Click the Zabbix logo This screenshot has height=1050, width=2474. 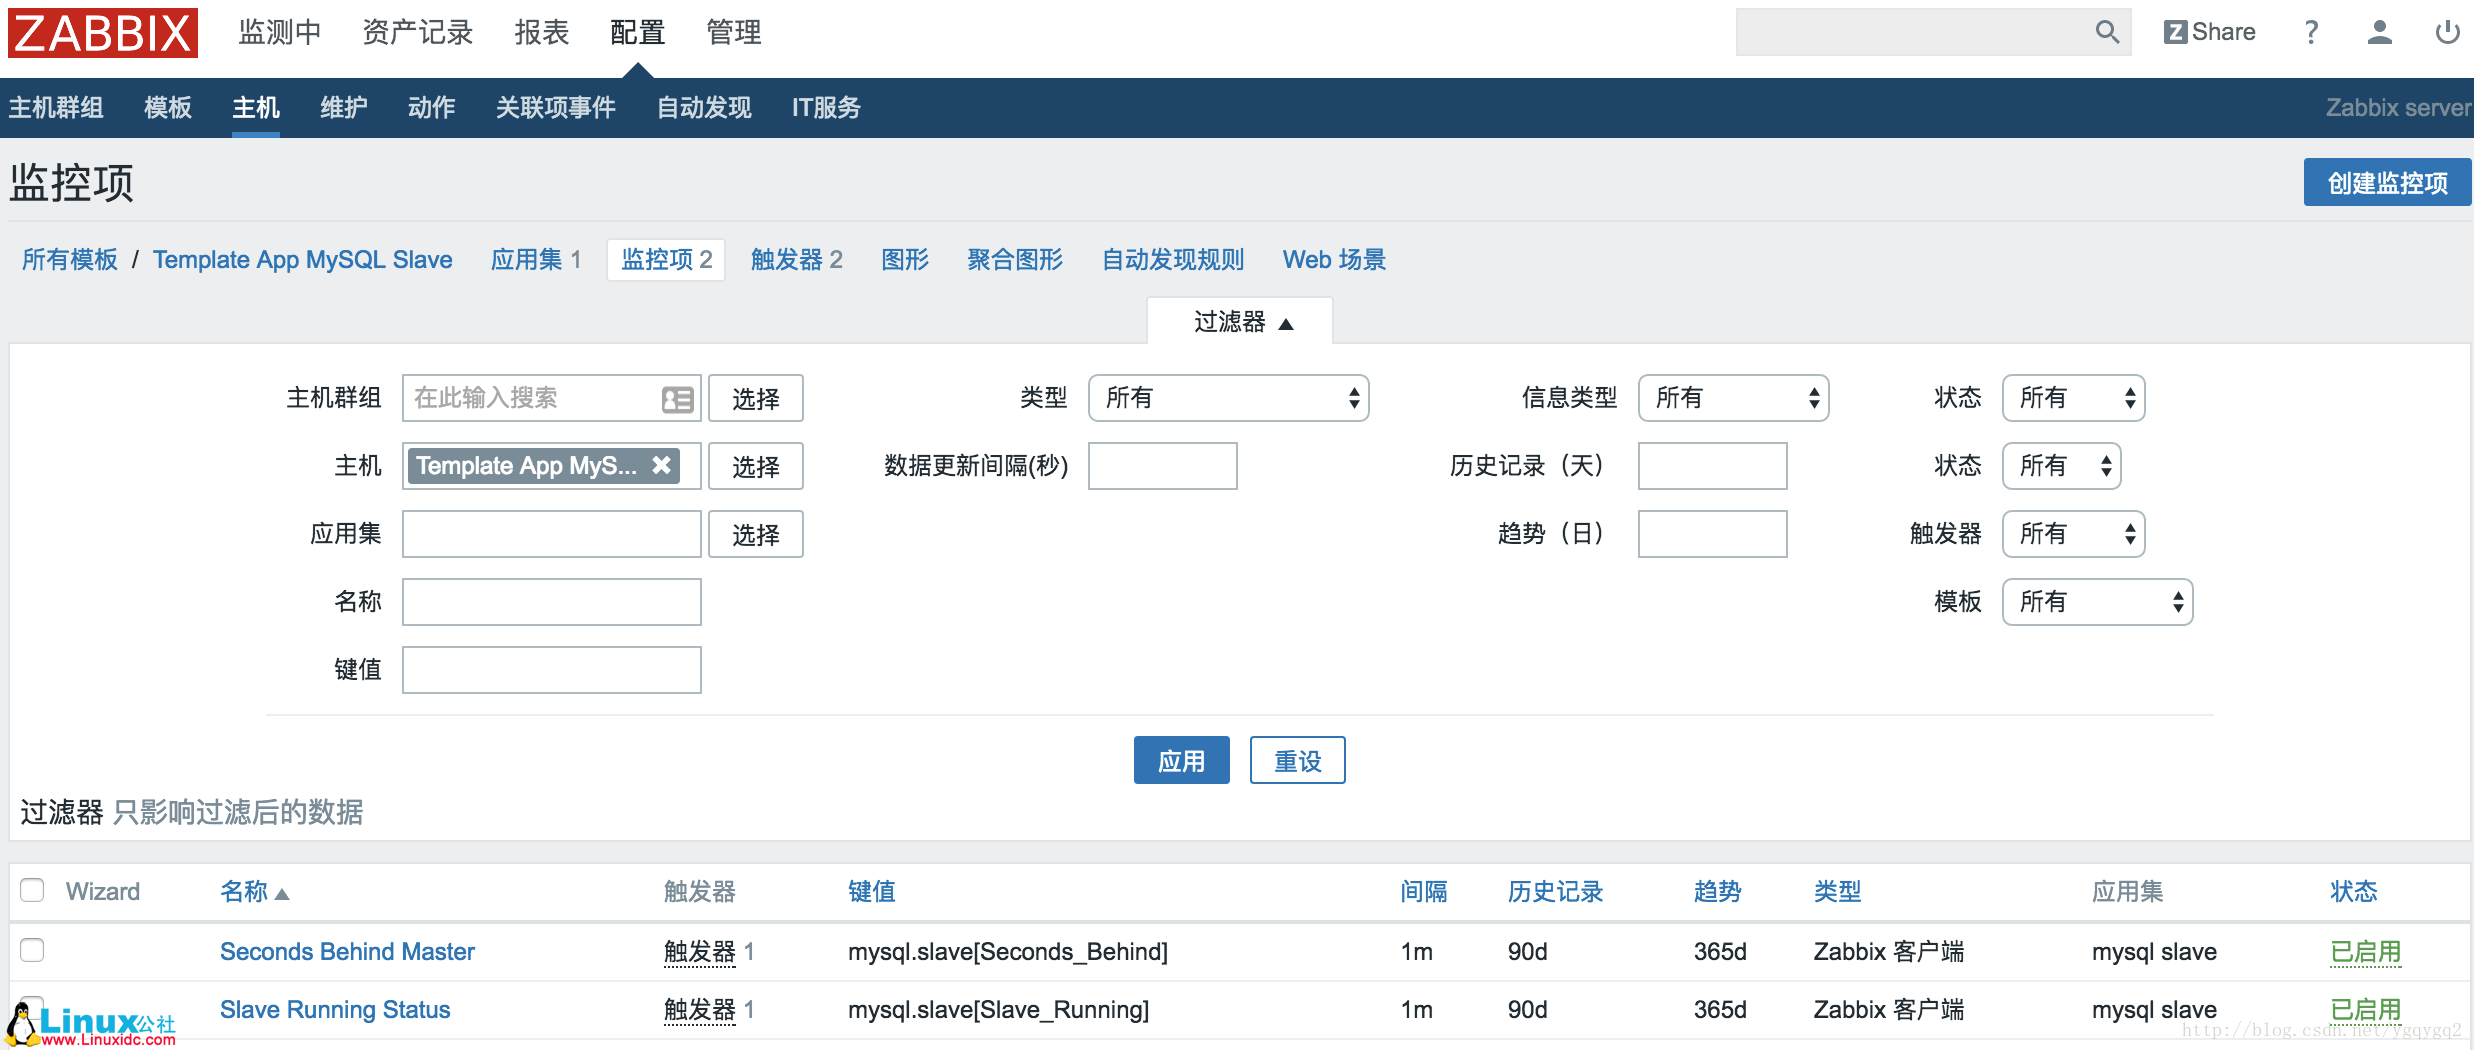[x=103, y=33]
